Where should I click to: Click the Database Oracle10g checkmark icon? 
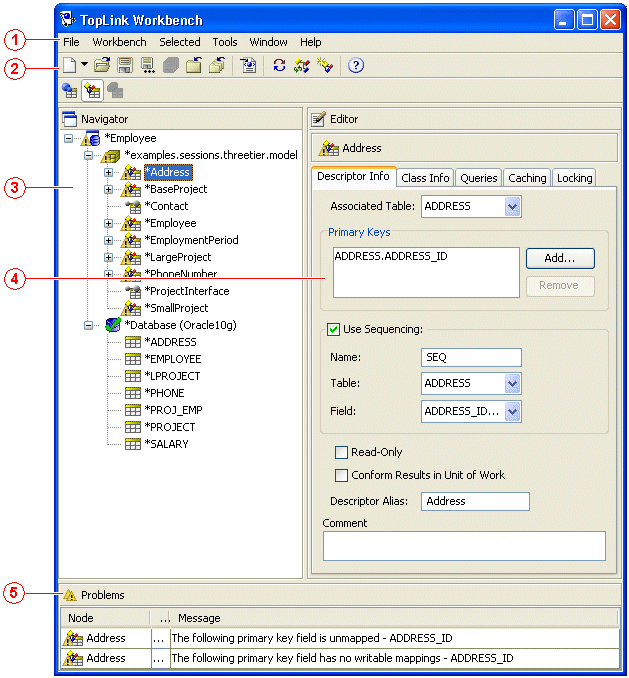click(113, 325)
